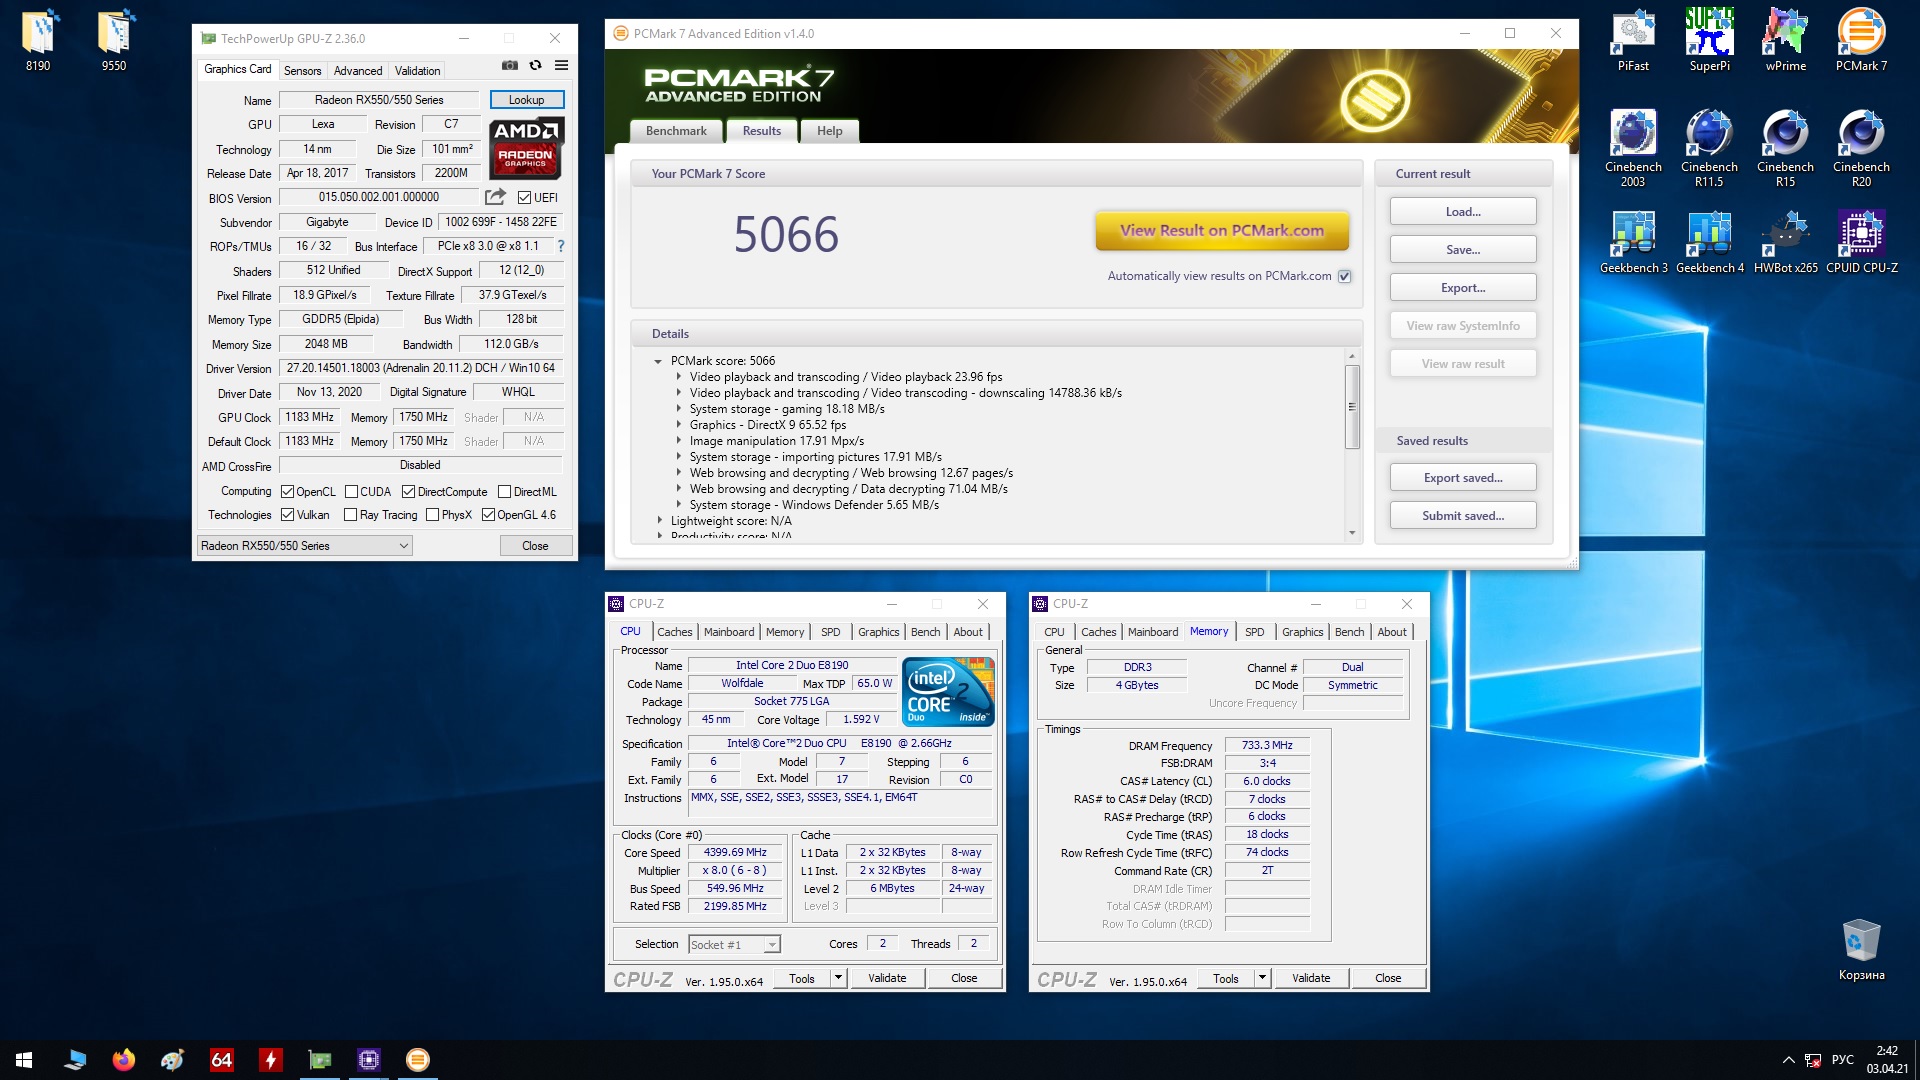
Task: Click scroll down arrow in Details list
Action: pos(1352,533)
